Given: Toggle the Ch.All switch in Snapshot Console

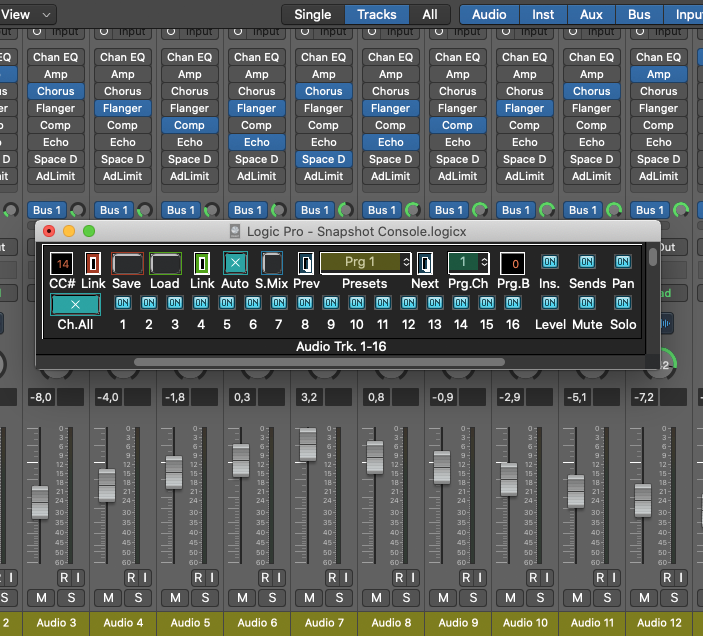Looking at the screenshot, I should click(75, 305).
